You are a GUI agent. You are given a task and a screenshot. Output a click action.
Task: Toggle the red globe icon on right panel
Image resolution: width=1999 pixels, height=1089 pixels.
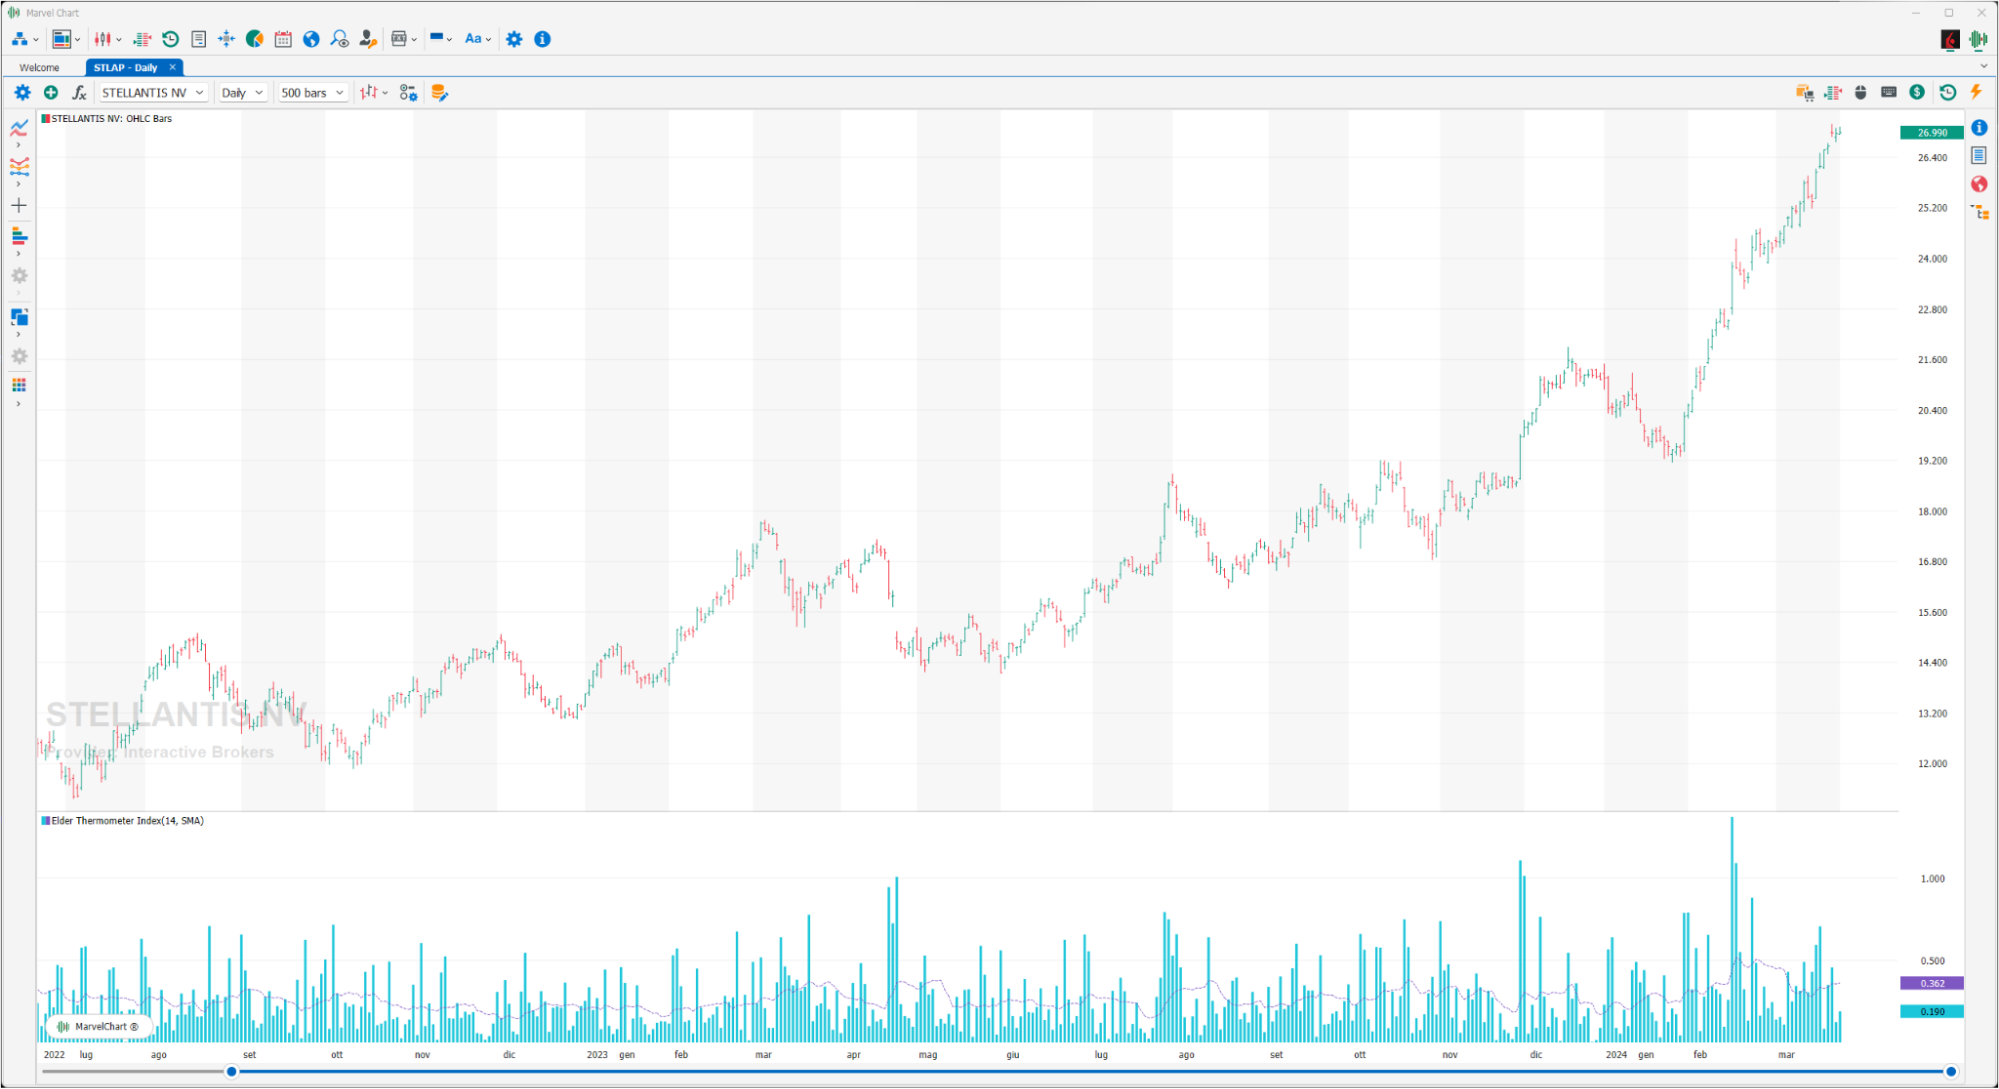[x=1979, y=184]
